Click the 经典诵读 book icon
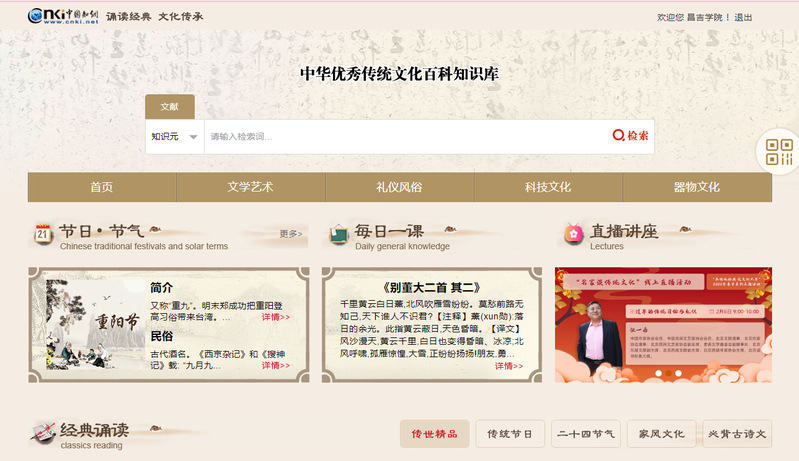Viewport: 799px width, 461px height. [x=43, y=432]
